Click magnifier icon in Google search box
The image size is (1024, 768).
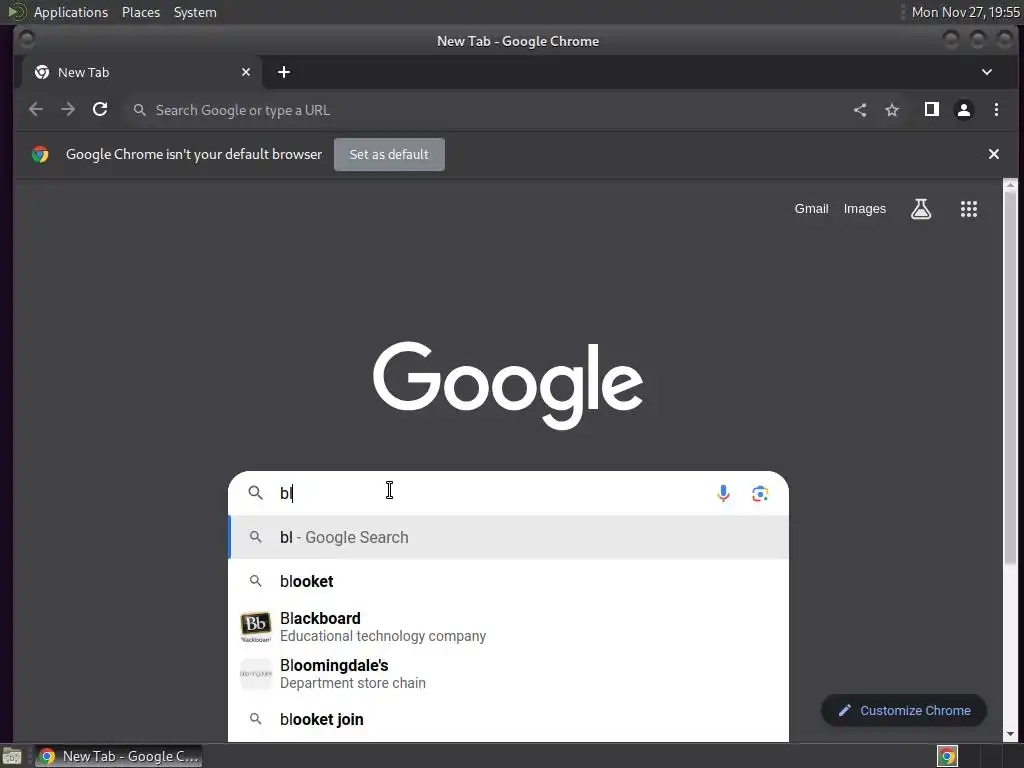255,492
